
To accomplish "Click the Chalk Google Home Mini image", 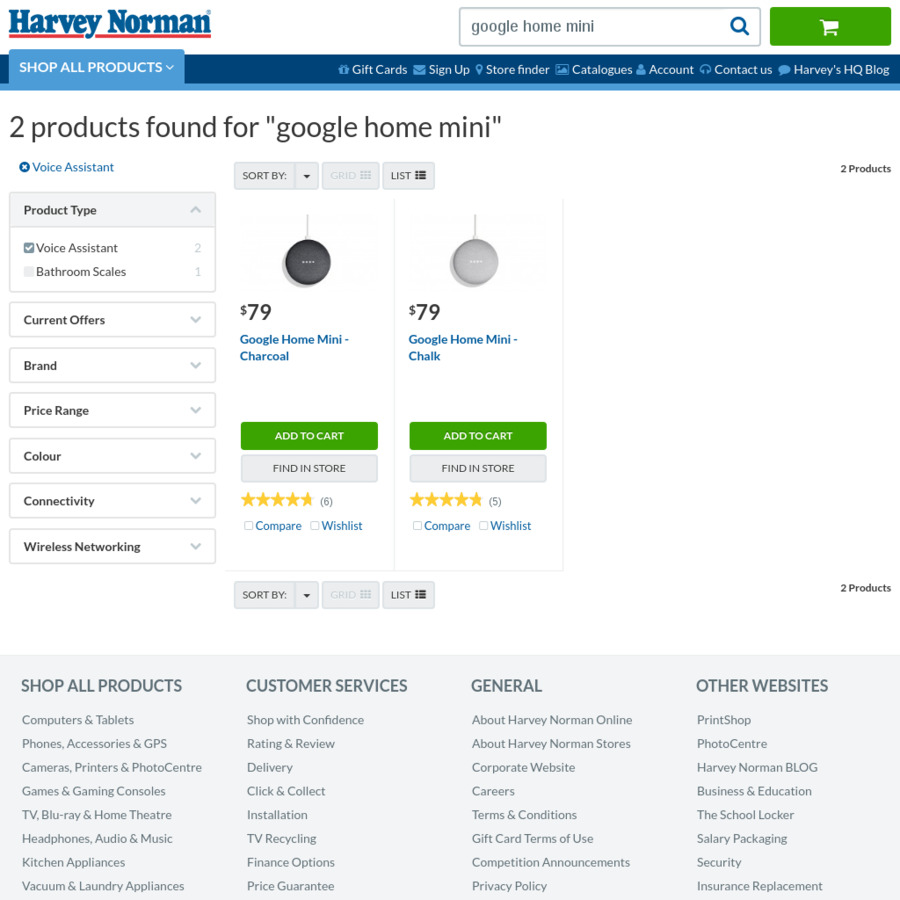I will (x=474, y=251).
